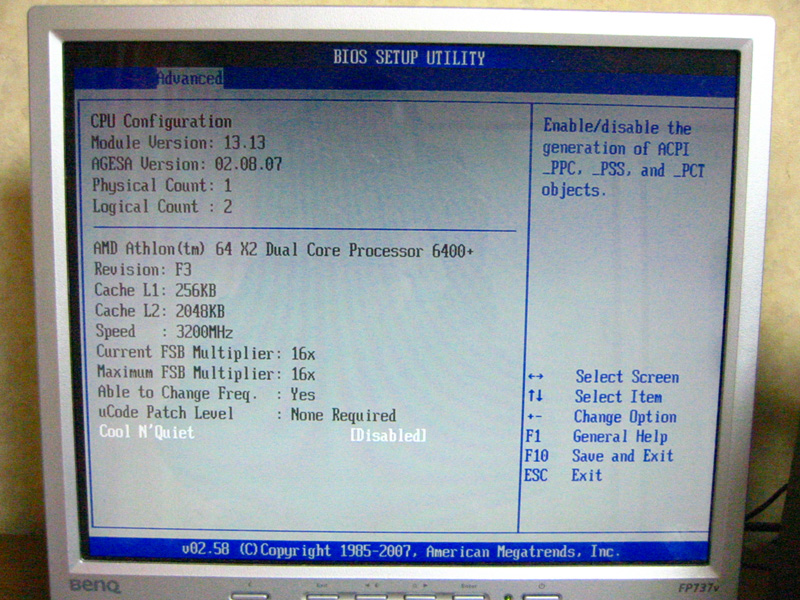This screenshot has width=800, height=600.
Task: Click the plus-minus symbol beside Change Option
Action: [534, 417]
